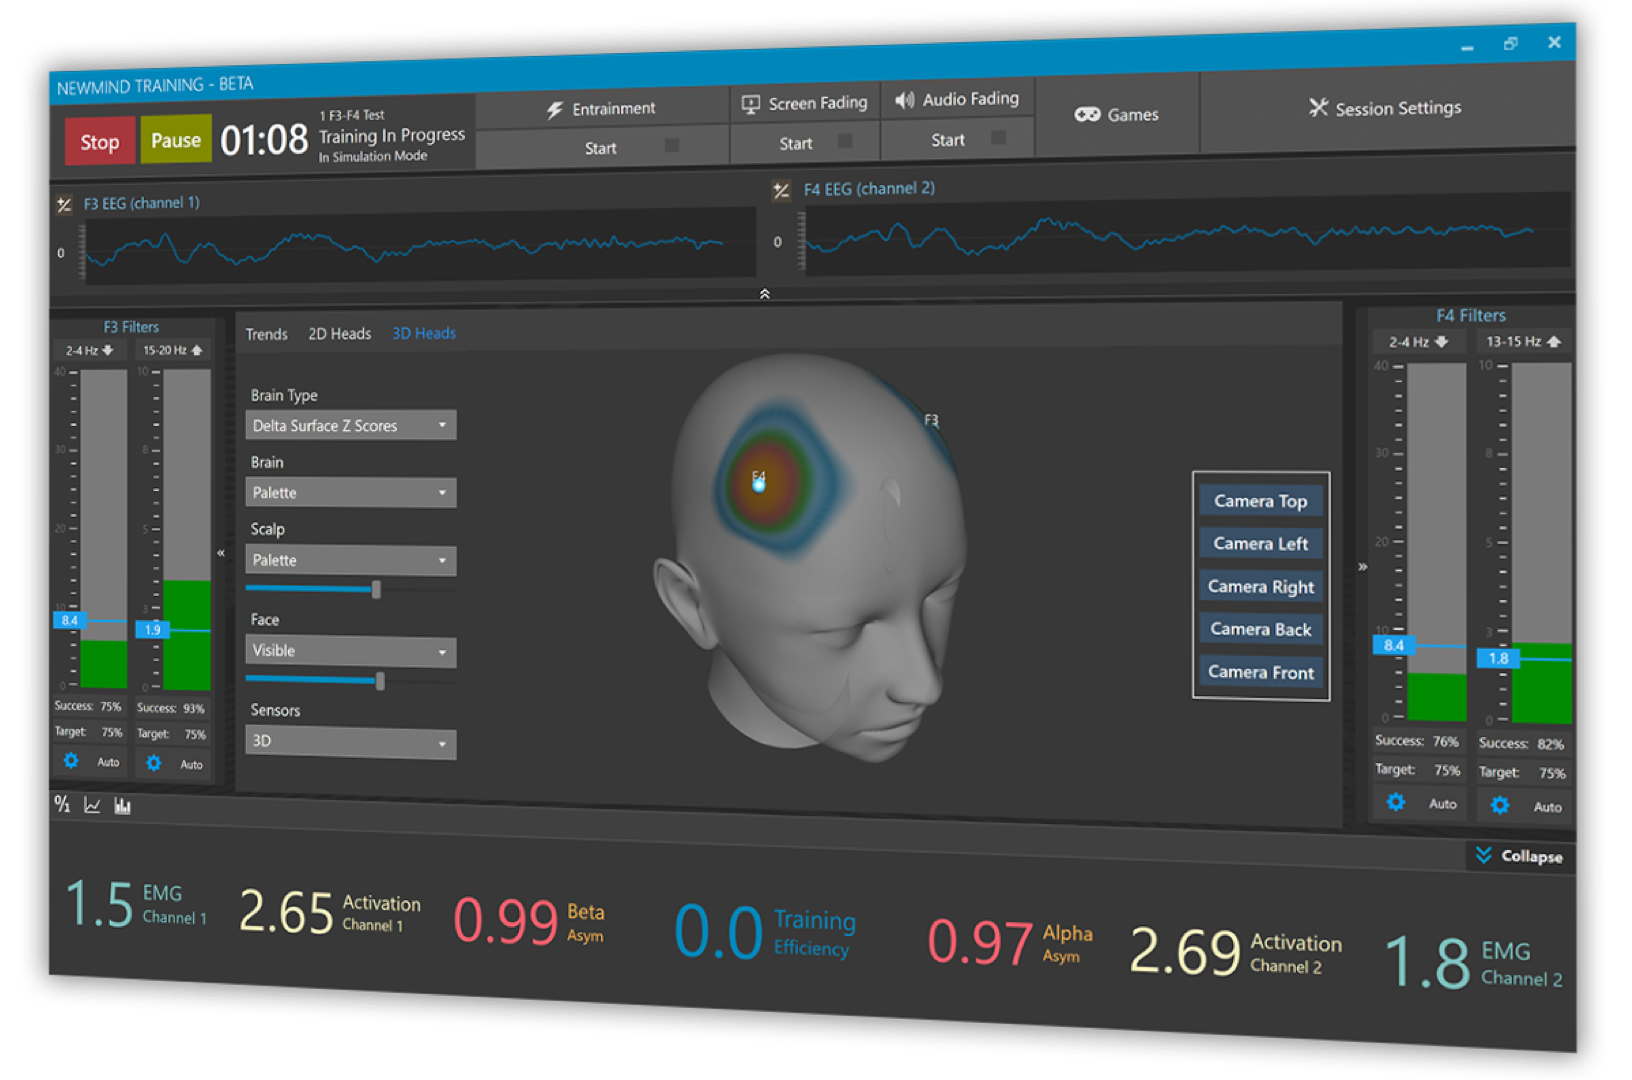This screenshot has height=1080, width=1632.
Task: Click the F4 EEG channel scale icon
Action: click(x=781, y=191)
